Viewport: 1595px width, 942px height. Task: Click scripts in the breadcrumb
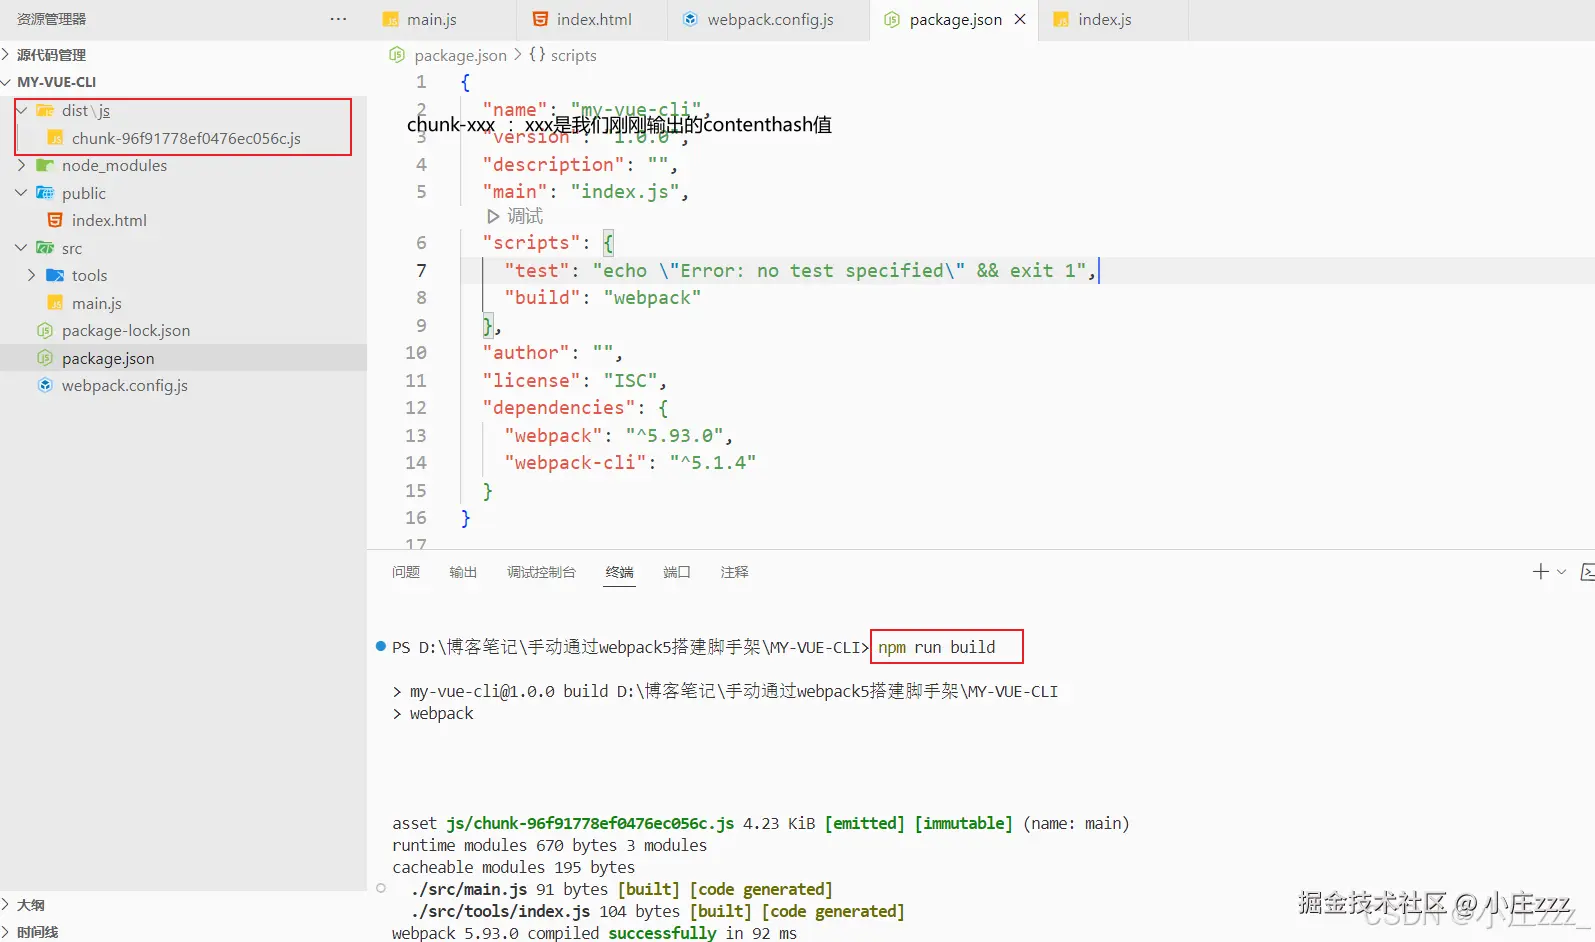click(573, 55)
